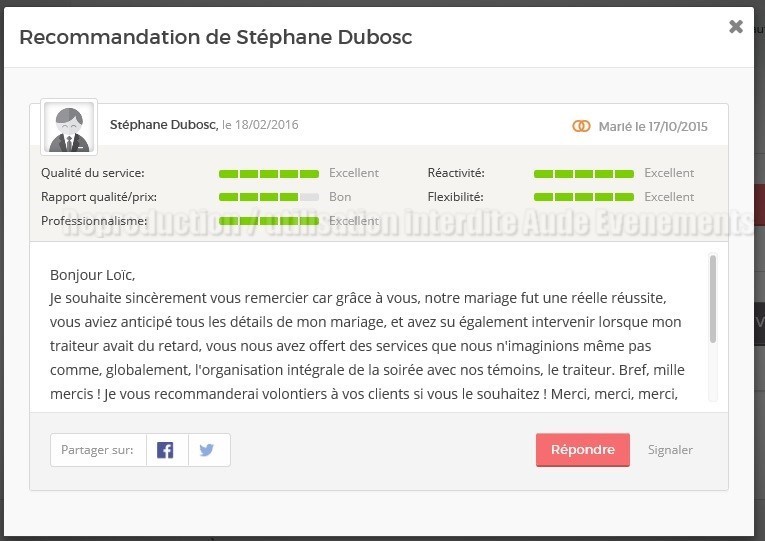The width and height of the screenshot is (765, 541).
Task: Click the Professionnalisme rating bar
Action: (269, 221)
